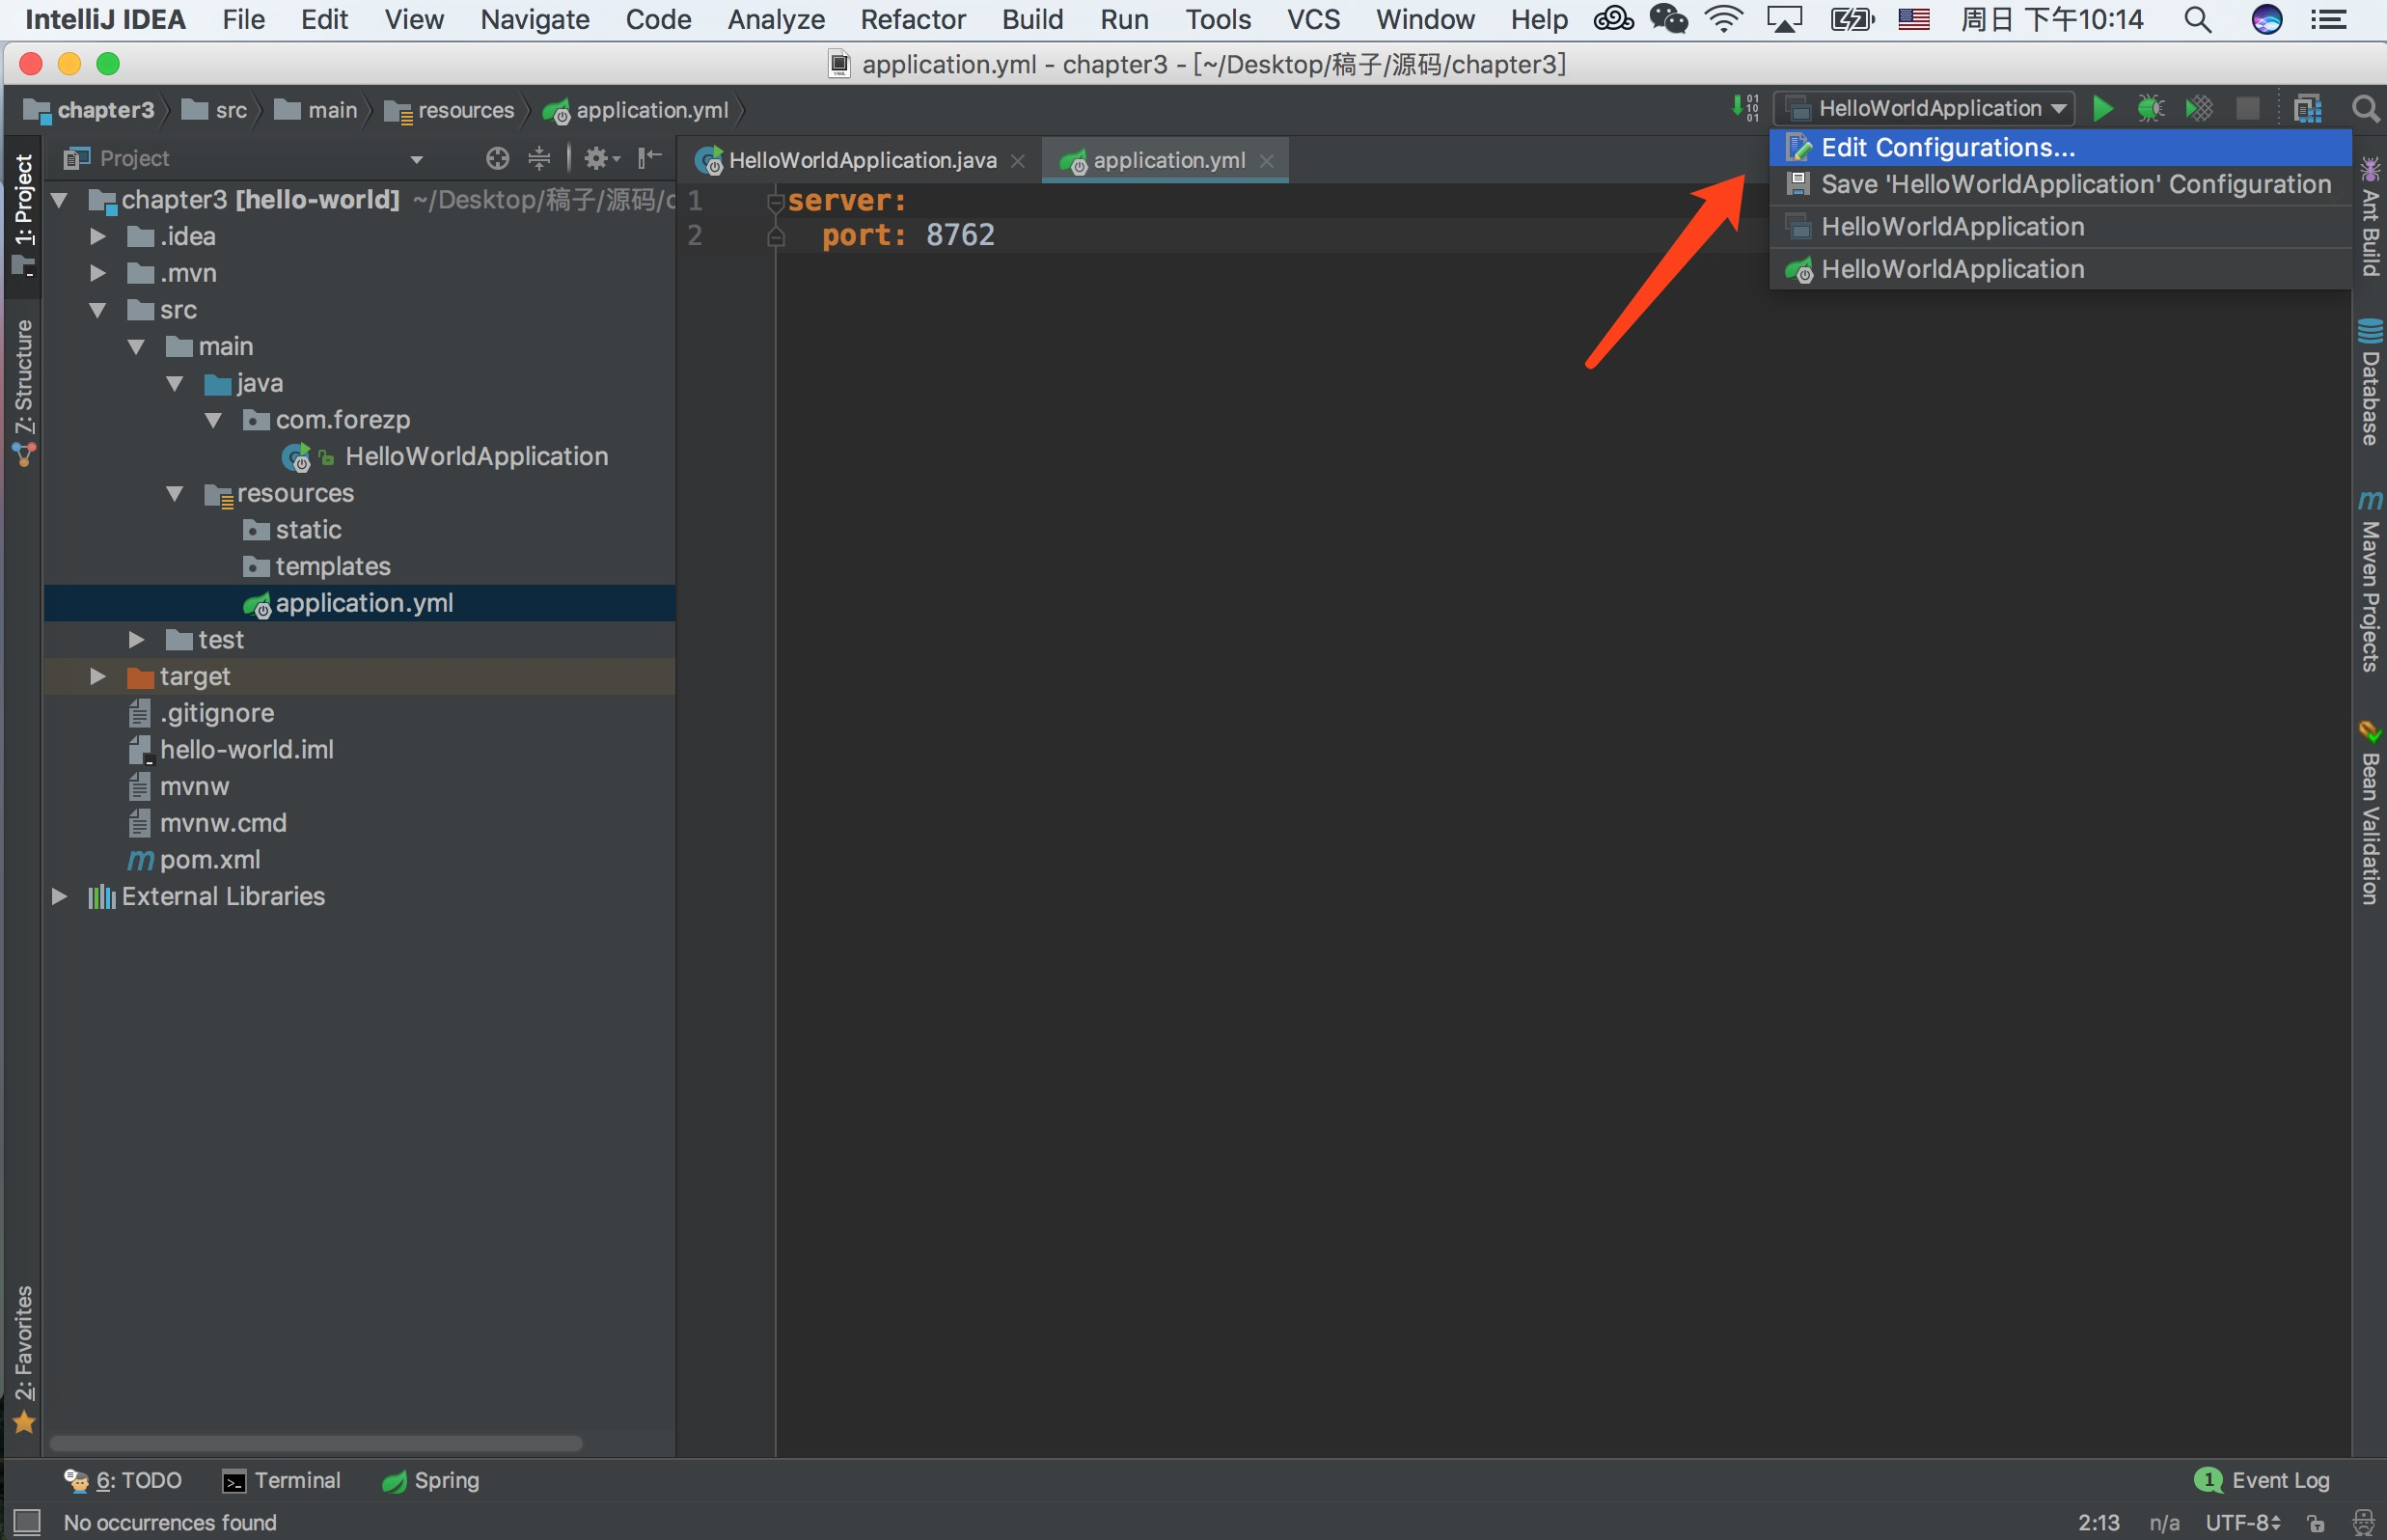Open the HelloWorldApplication run configuration dropdown

coord(1926,108)
